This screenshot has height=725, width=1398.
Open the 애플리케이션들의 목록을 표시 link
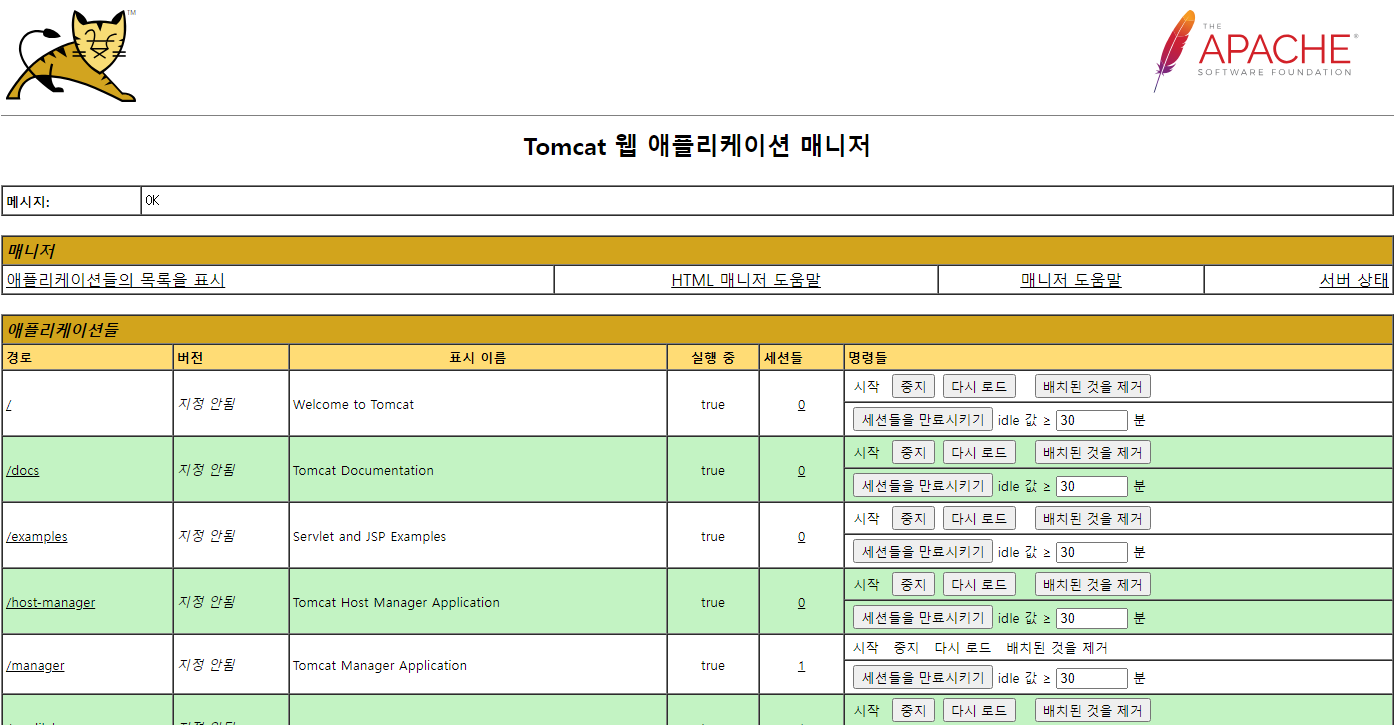(115, 280)
